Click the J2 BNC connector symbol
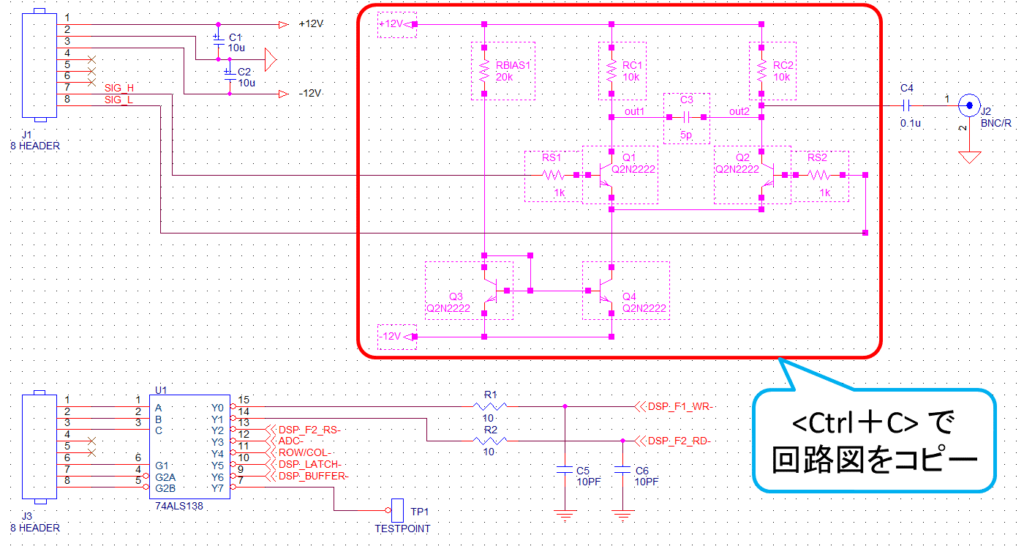The width and height of the screenshot is (1024, 549). (x=968, y=103)
